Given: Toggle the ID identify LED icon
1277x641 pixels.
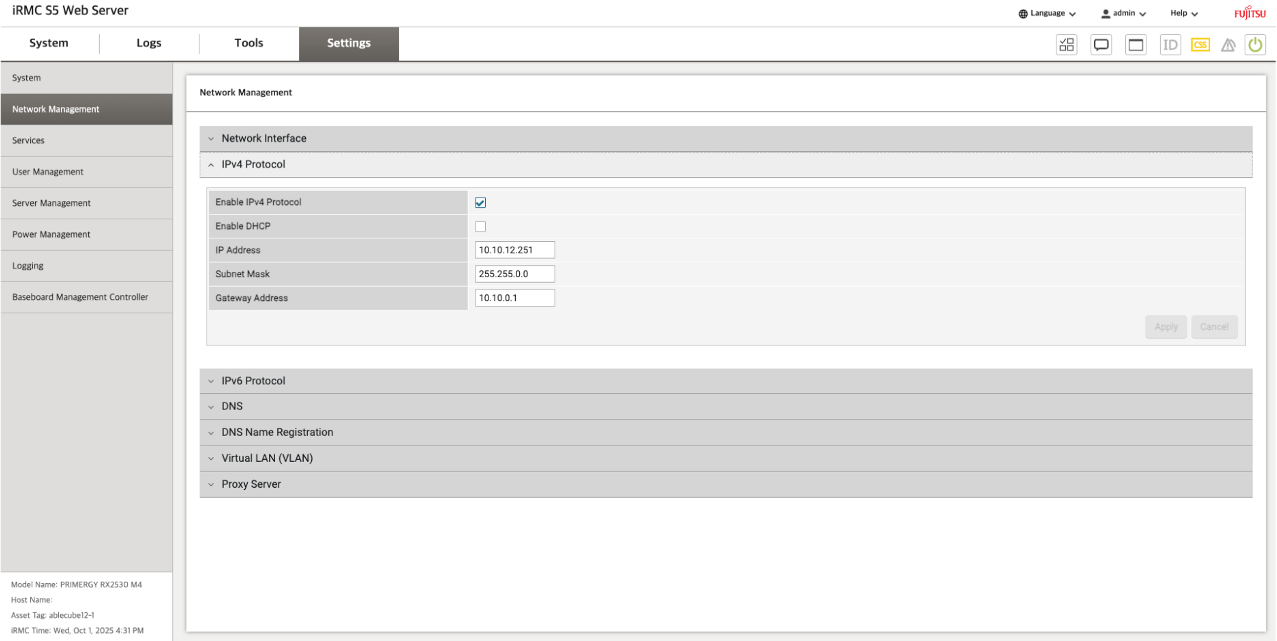Looking at the screenshot, I should click(1170, 44).
